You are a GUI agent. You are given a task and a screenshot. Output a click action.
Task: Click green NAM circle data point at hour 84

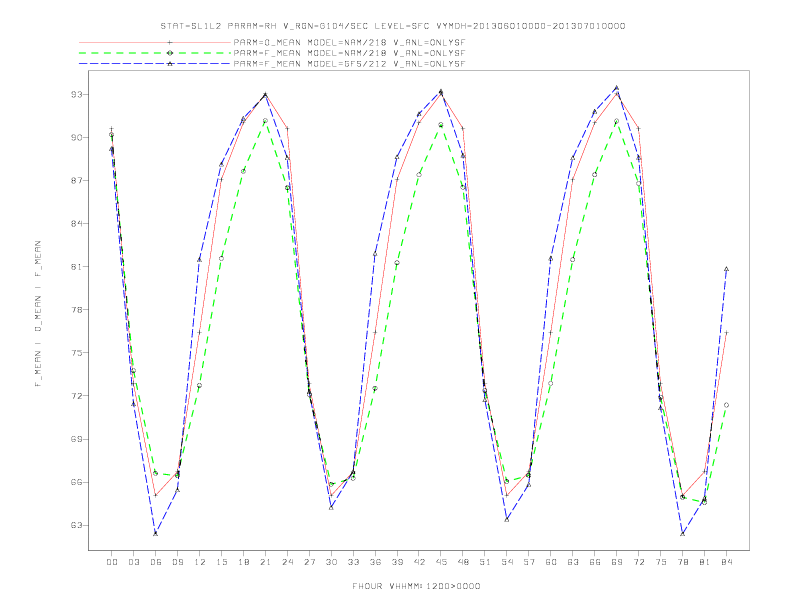pos(726,405)
